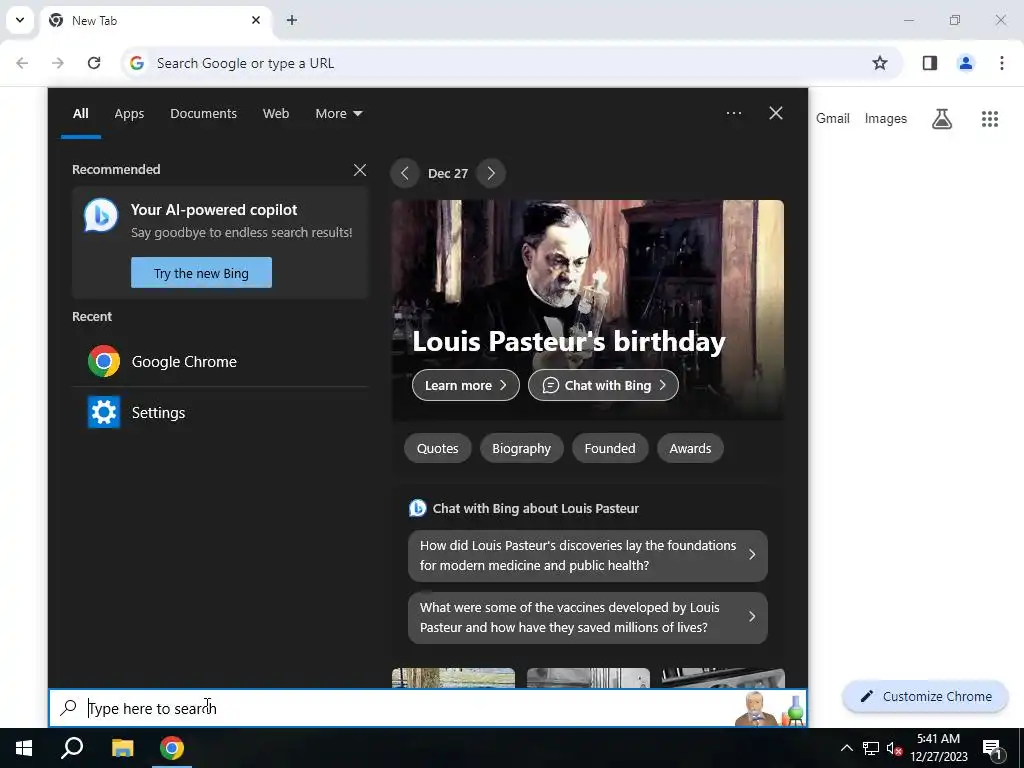The image size is (1024, 768).
Task: Click the taskbar search icon
Action: pos(72,748)
